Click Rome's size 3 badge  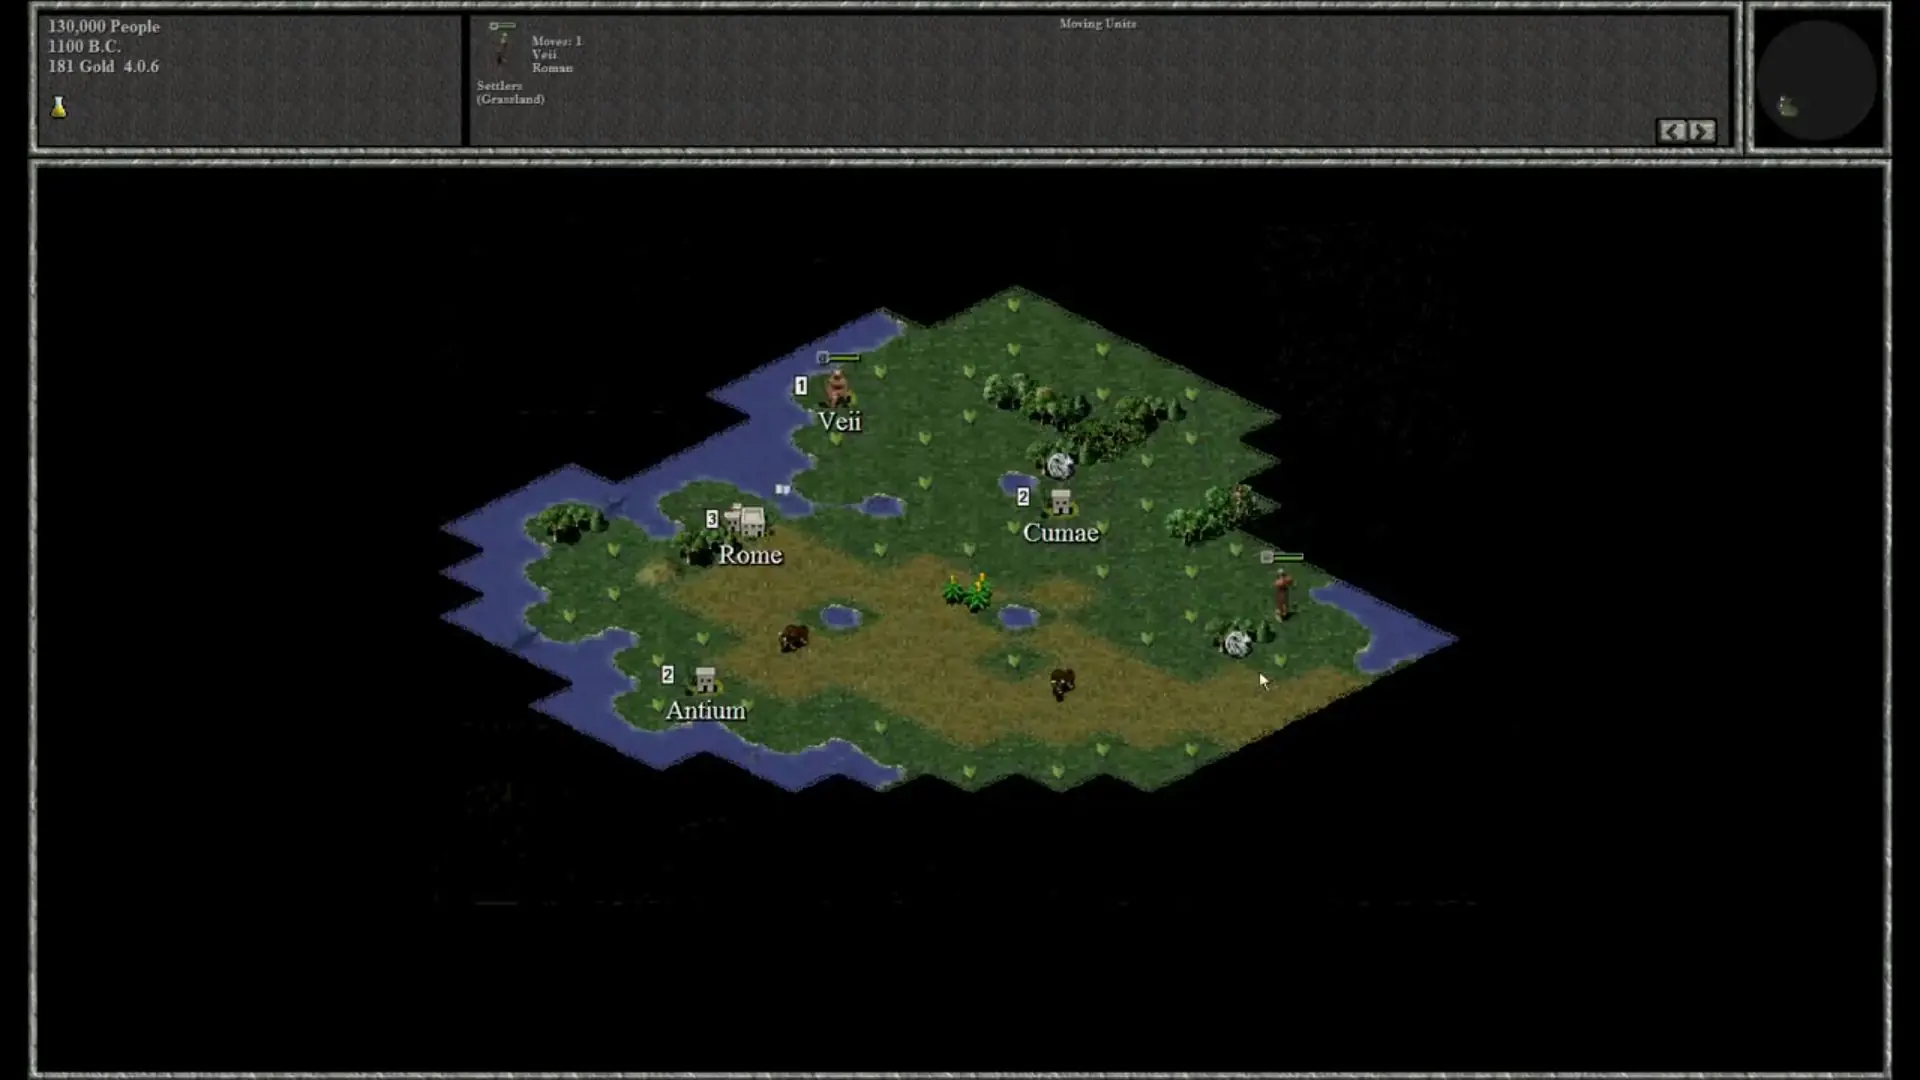(712, 519)
